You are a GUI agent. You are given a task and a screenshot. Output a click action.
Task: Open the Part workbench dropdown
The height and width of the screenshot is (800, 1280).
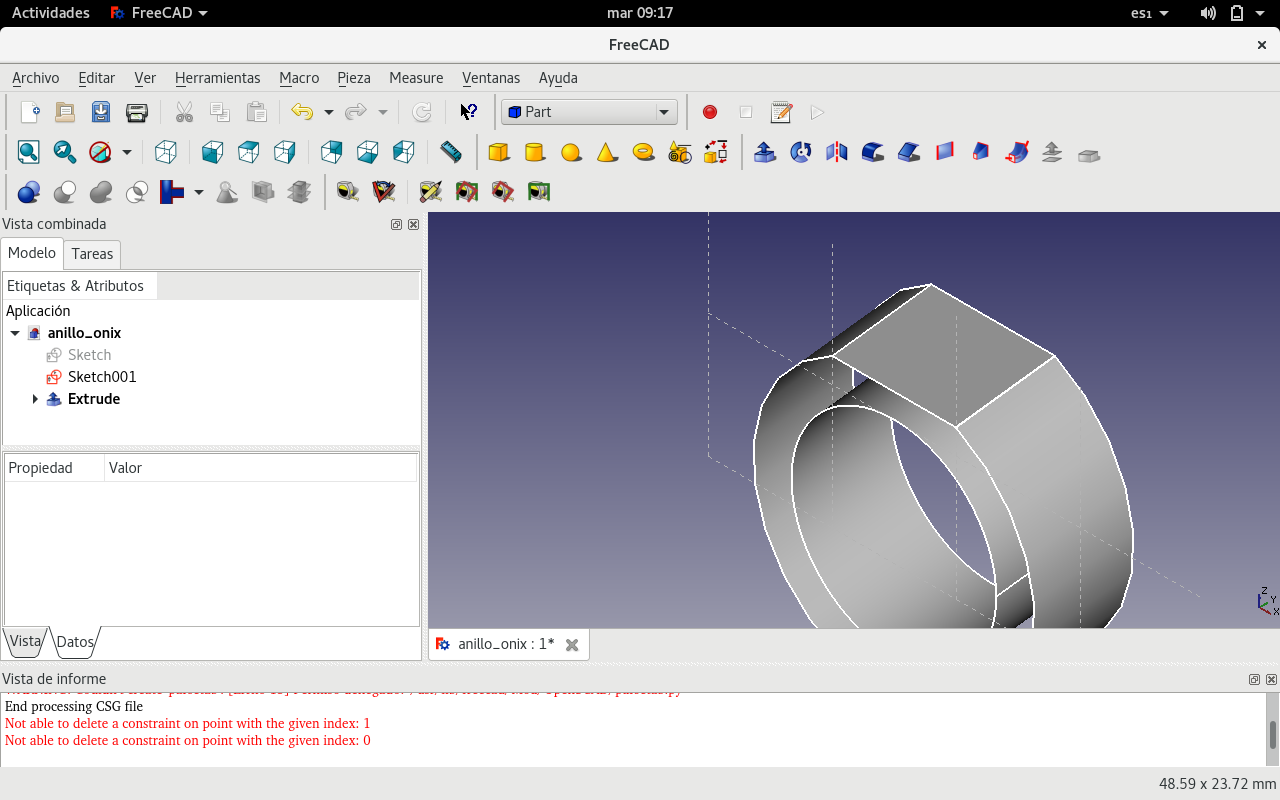[x=589, y=112]
